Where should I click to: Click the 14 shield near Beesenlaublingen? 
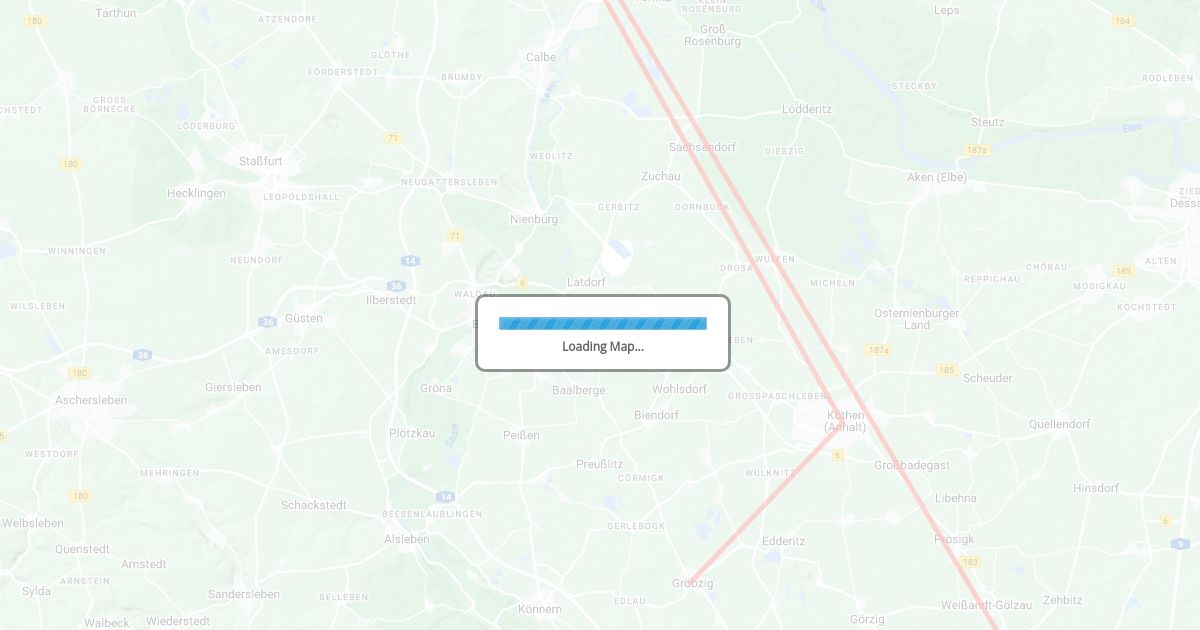(446, 497)
